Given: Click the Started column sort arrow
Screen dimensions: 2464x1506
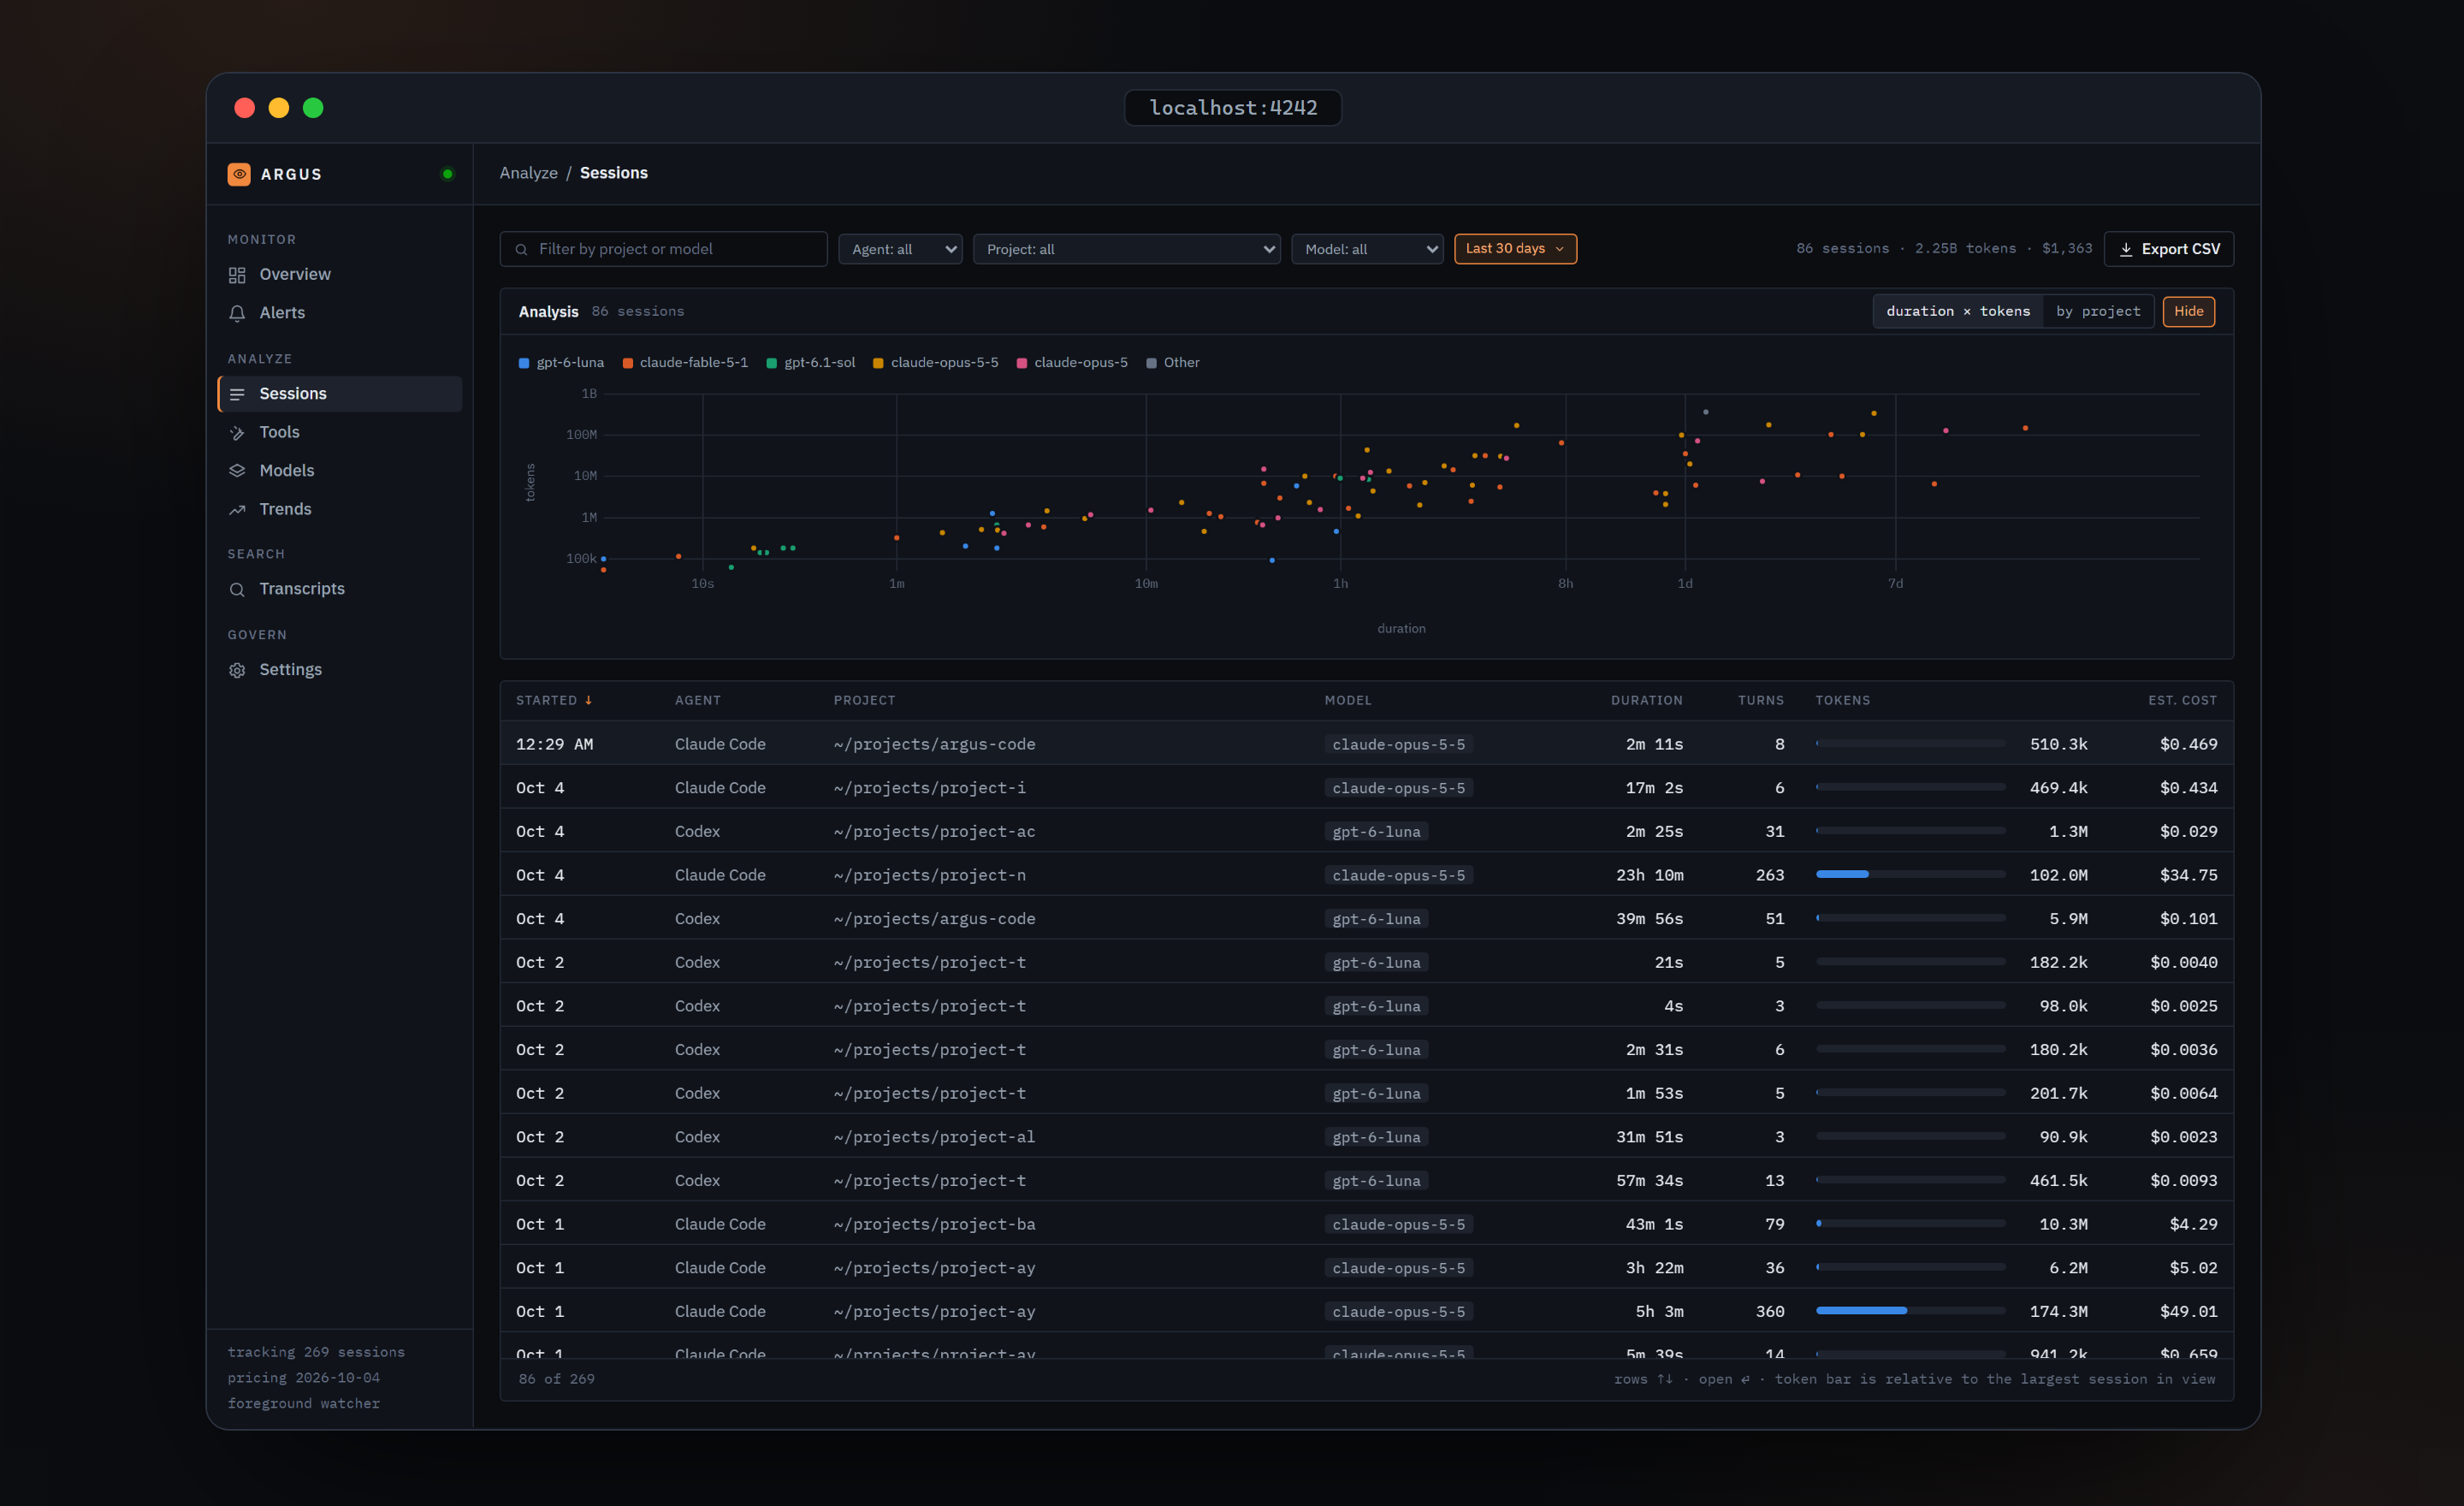Looking at the screenshot, I should click(588, 700).
